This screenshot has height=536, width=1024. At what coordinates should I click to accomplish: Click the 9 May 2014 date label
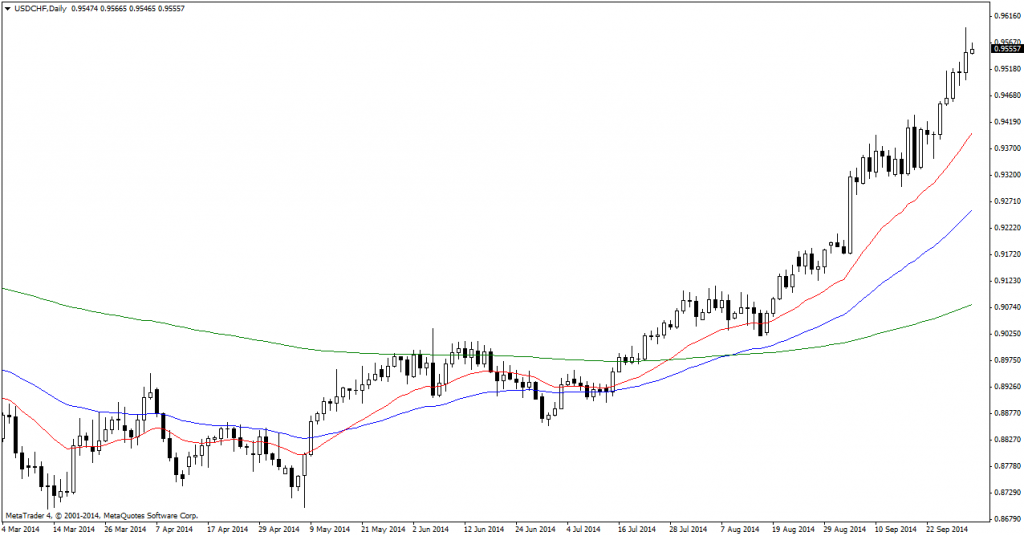(x=332, y=527)
